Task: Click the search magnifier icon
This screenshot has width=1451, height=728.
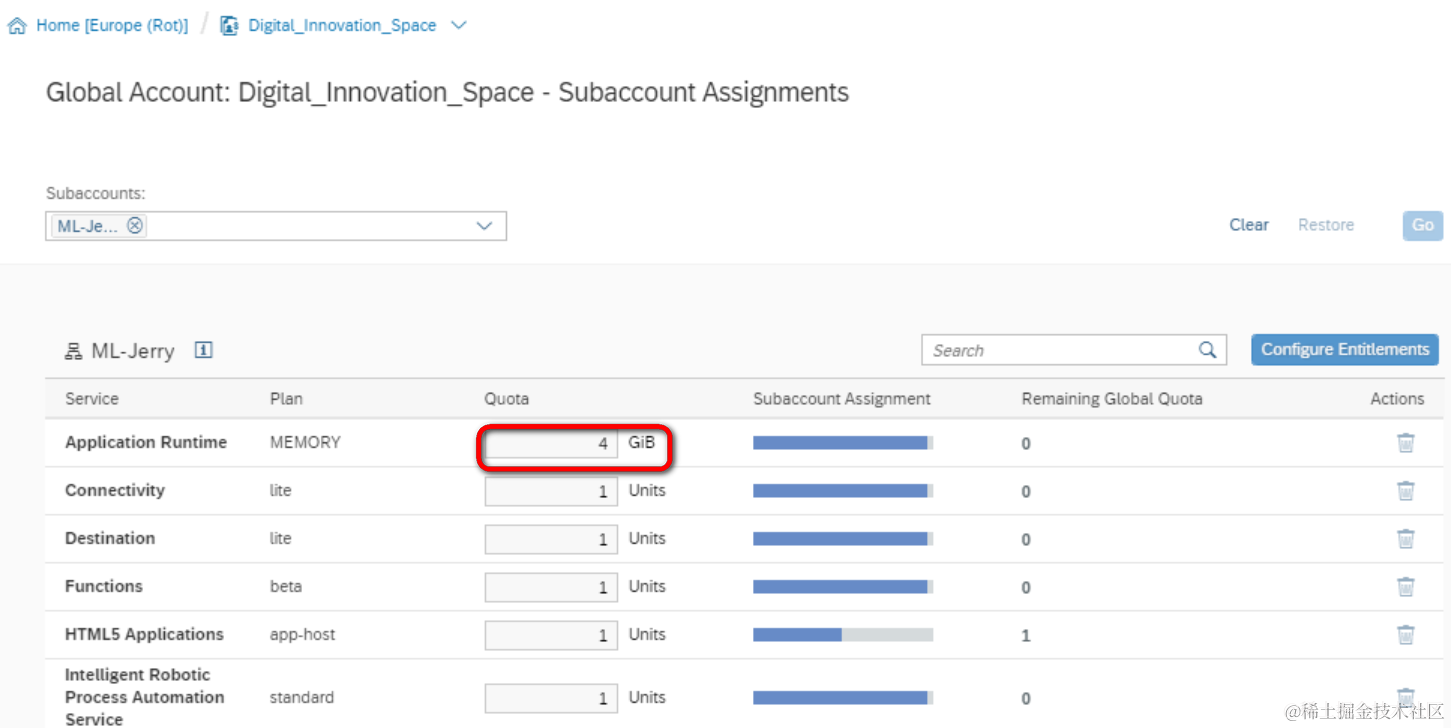Action: tap(1208, 350)
